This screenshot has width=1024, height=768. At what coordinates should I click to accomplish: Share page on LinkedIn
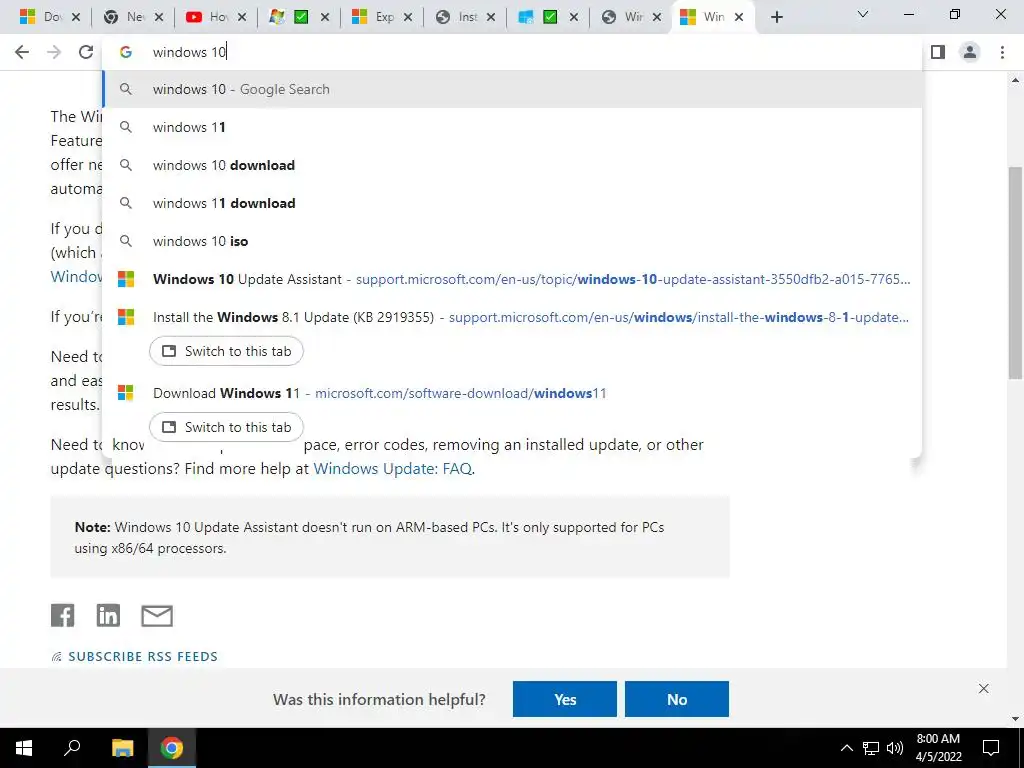(108, 615)
